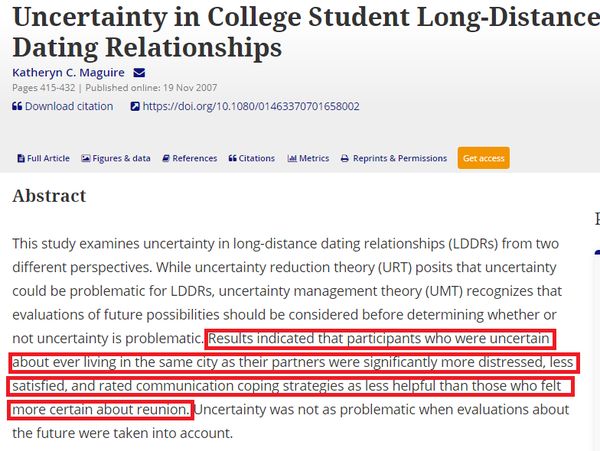The height and width of the screenshot is (451, 600).
Task: Click the Abstract section heading
Action: point(49,196)
